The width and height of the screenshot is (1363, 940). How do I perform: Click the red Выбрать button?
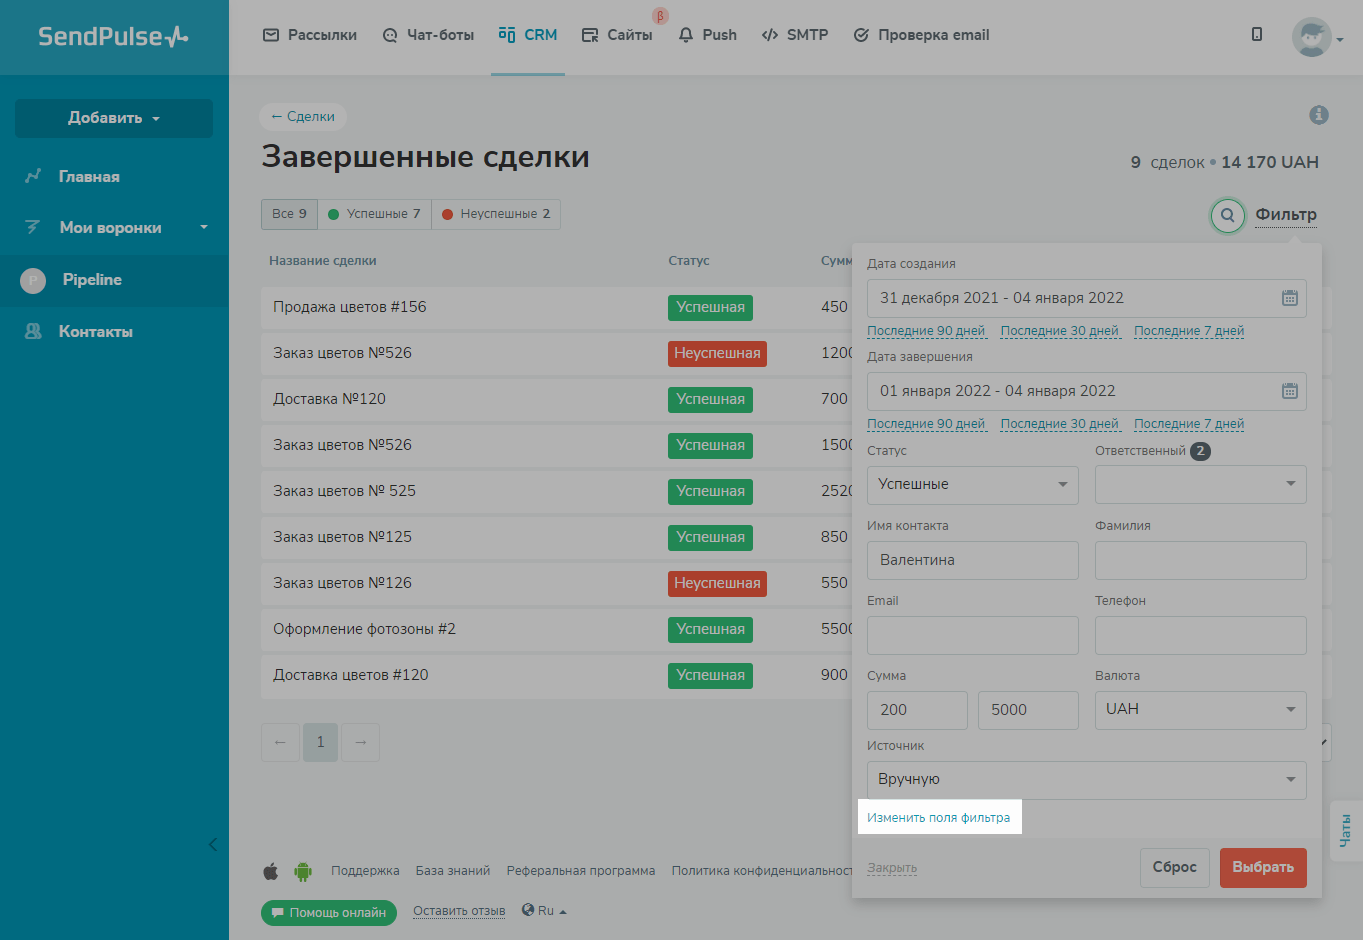pos(1262,868)
